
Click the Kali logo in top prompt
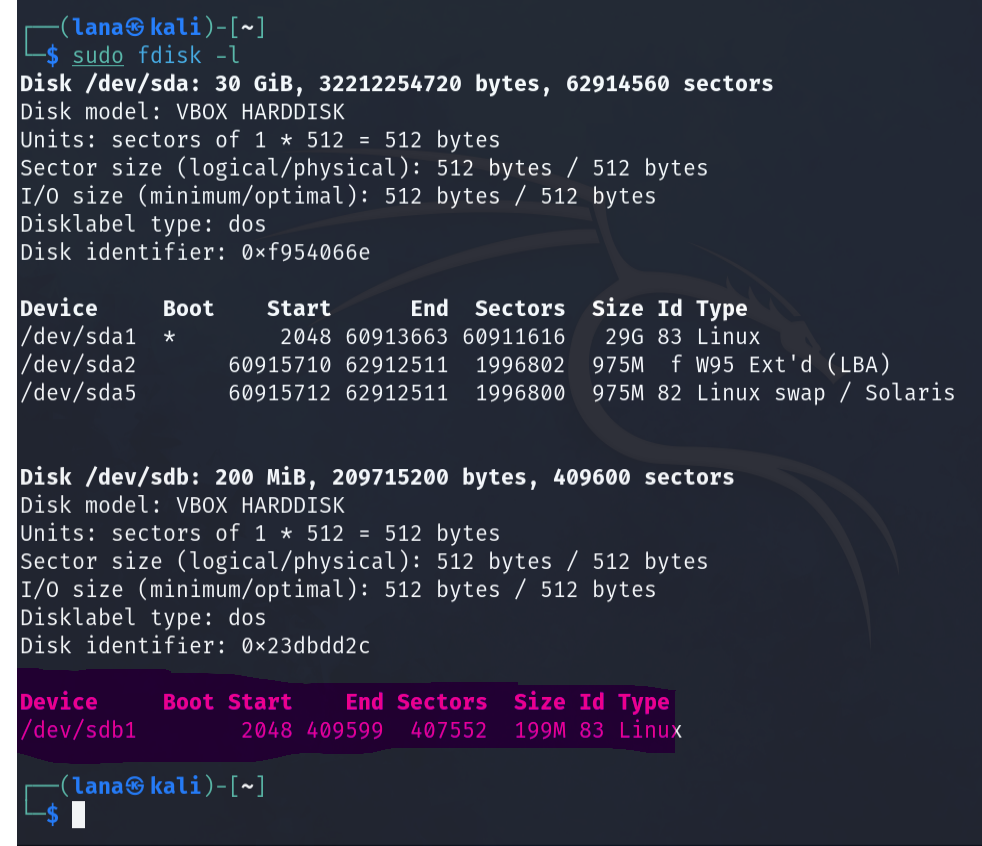coord(135,28)
